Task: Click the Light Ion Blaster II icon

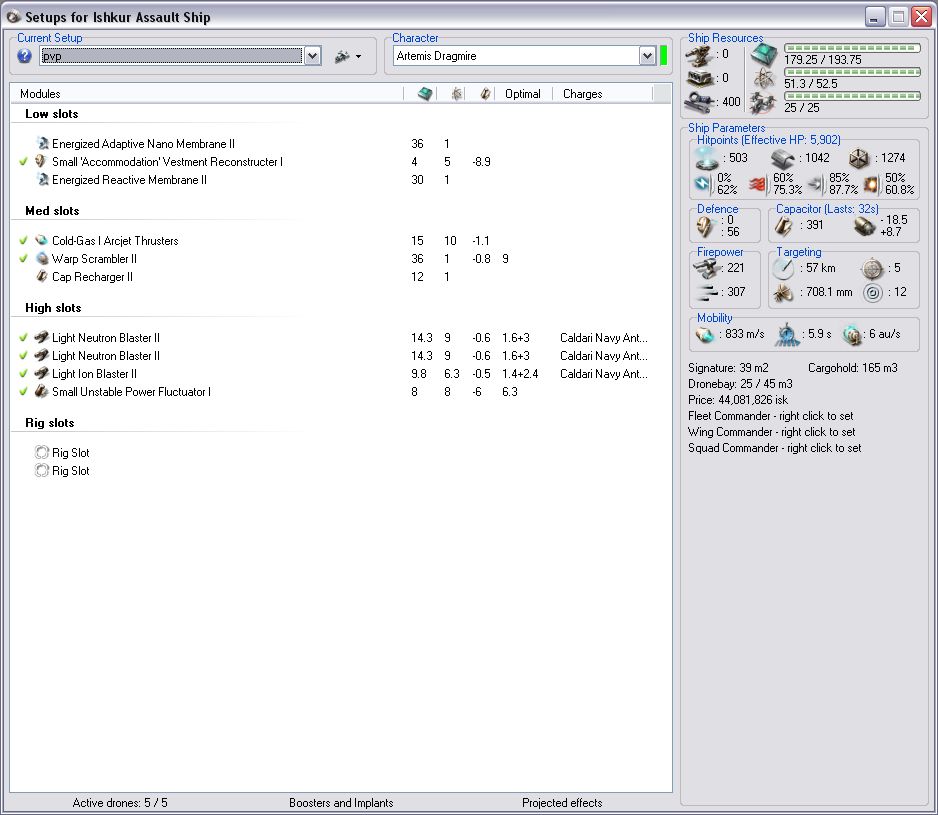Action: point(41,373)
